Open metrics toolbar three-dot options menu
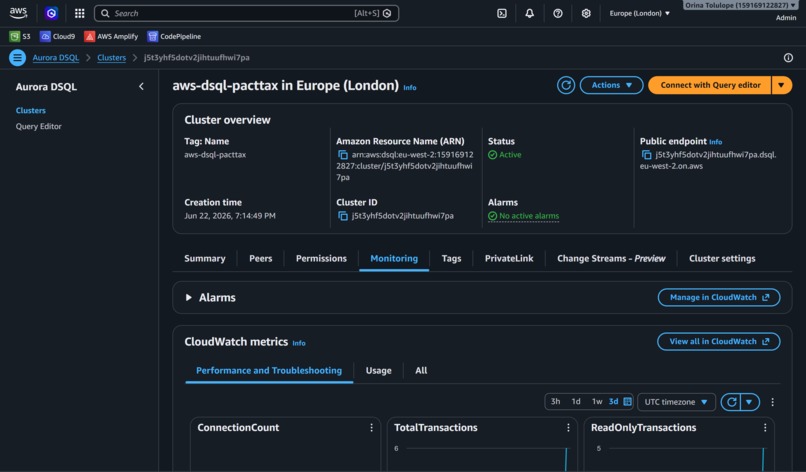 (773, 402)
